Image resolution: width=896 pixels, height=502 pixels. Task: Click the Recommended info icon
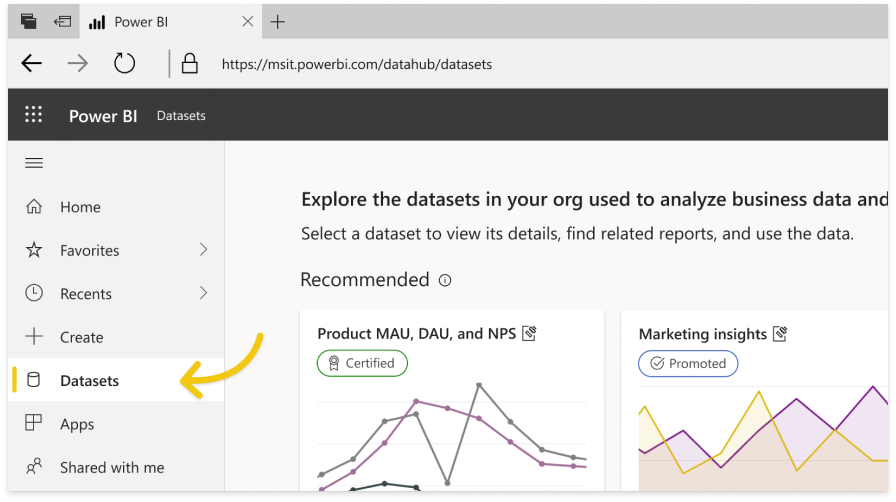(445, 281)
